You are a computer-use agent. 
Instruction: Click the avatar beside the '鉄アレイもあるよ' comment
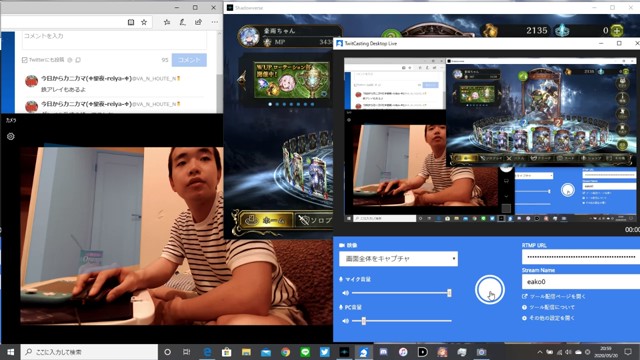pyautogui.click(x=31, y=81)
